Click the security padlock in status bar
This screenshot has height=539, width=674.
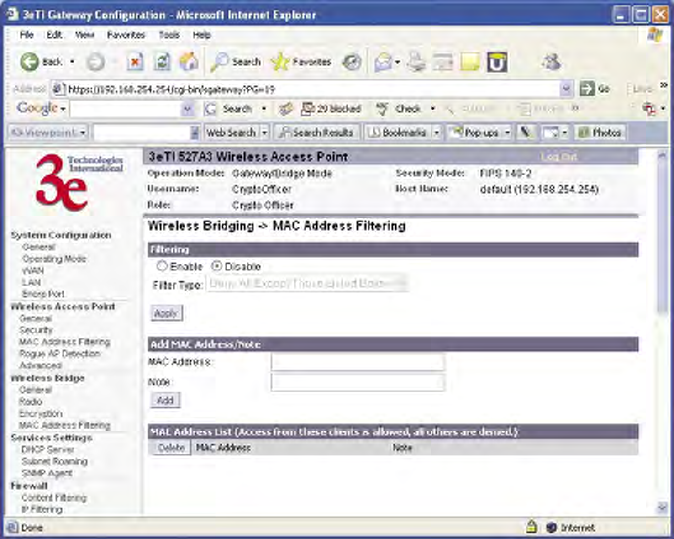[x=532, y=527]
